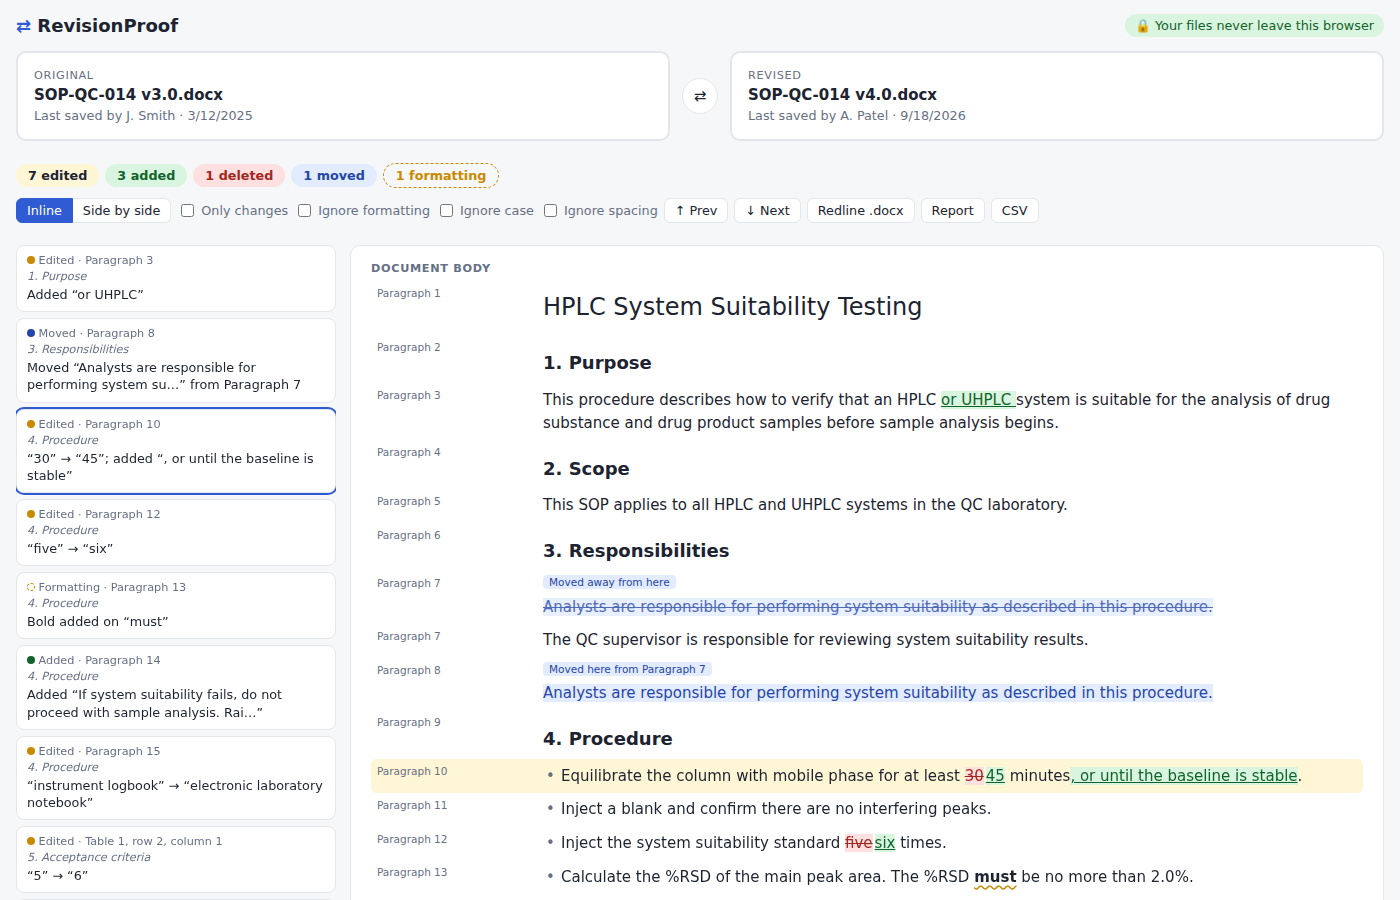The image size is (1400, 900).
Task: Go to previous change with Prev
Action: 696,211
